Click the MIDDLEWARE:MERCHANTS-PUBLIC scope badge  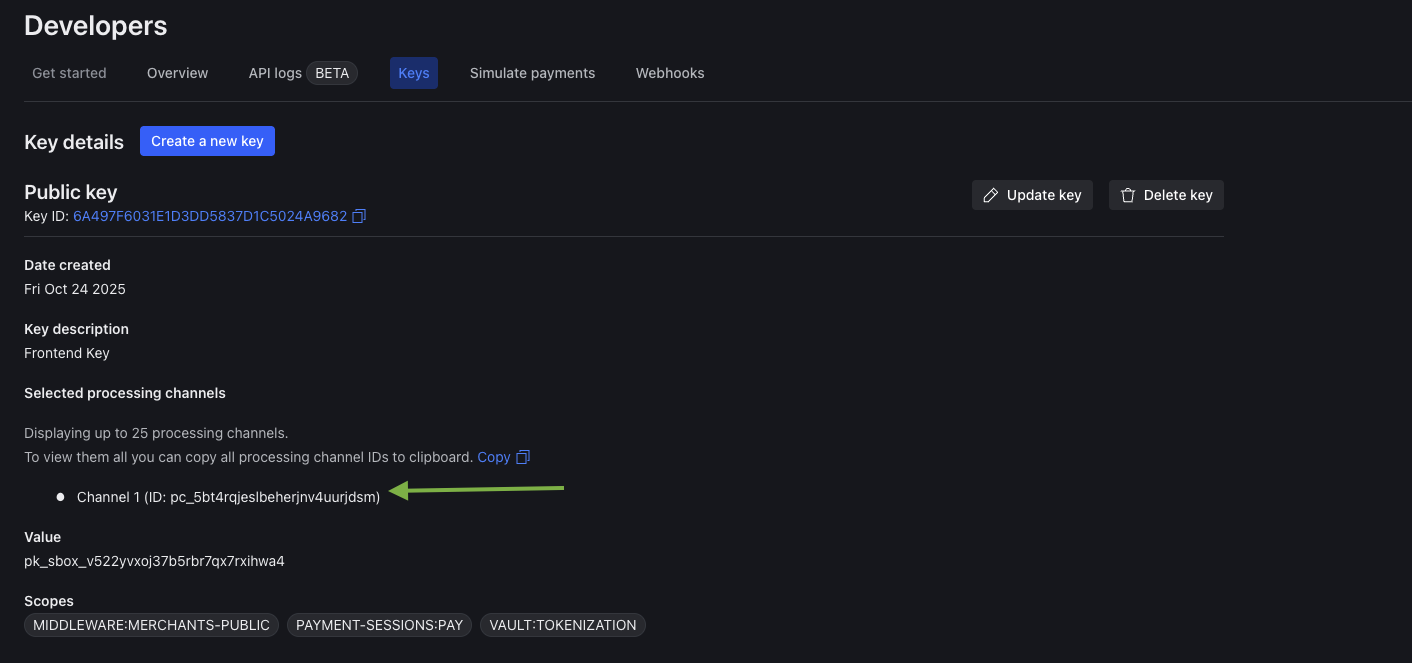click(151, 625)
